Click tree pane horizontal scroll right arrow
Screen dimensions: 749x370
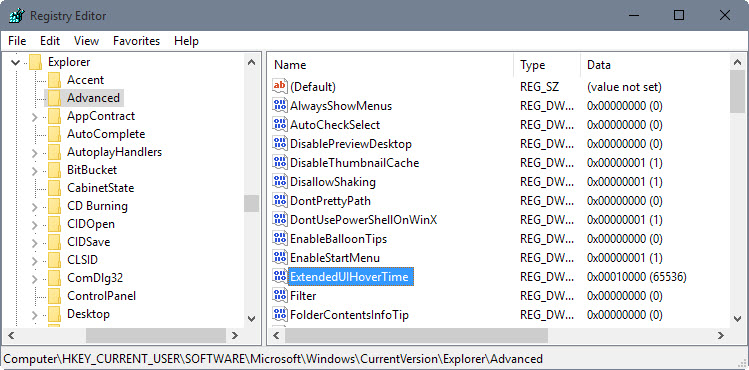tap(235, 336)
